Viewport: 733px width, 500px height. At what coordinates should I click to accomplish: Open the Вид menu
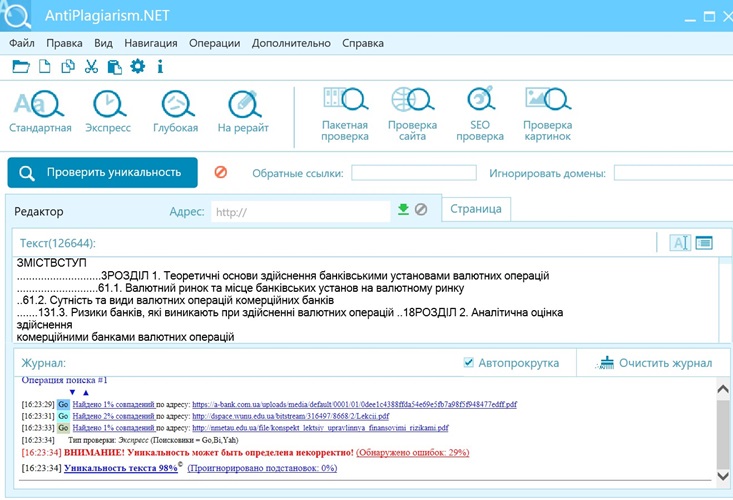[103, 43]
